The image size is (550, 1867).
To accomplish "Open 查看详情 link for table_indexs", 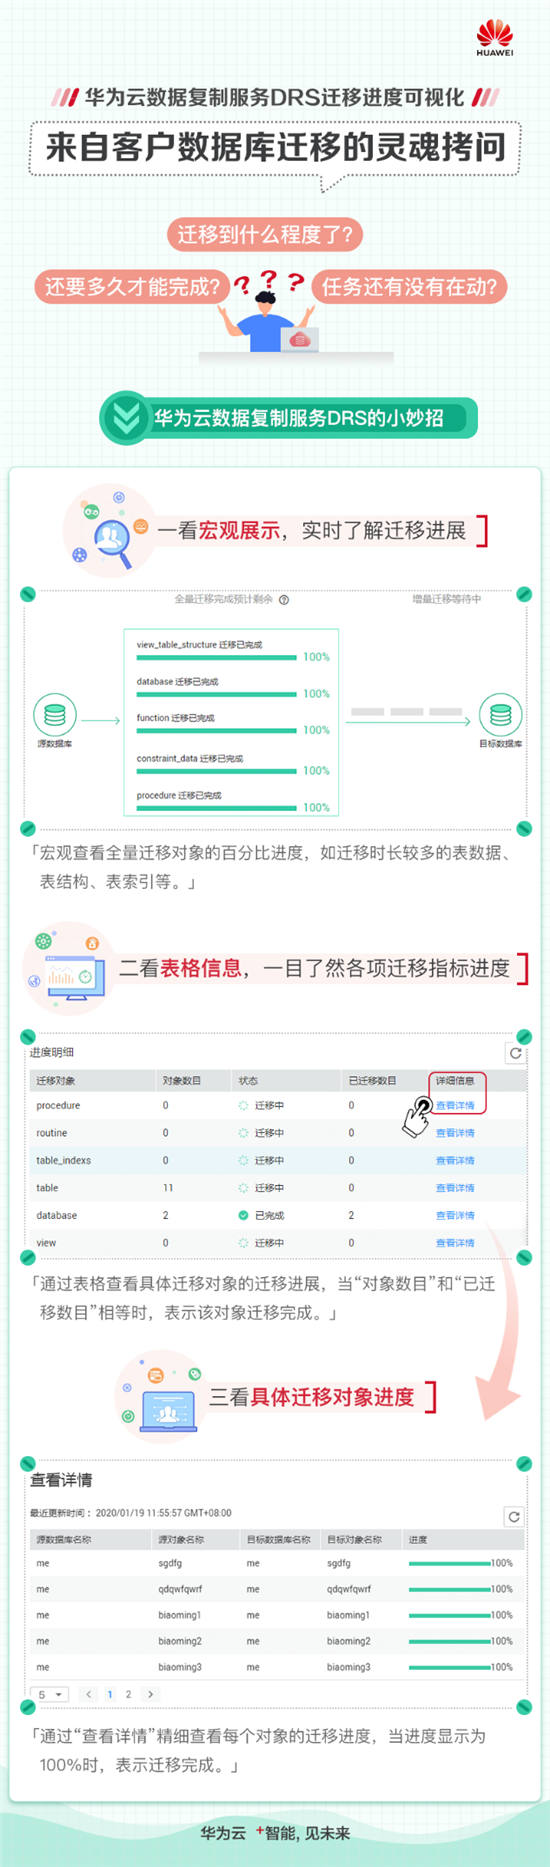I will click(x=455, y=1161).
